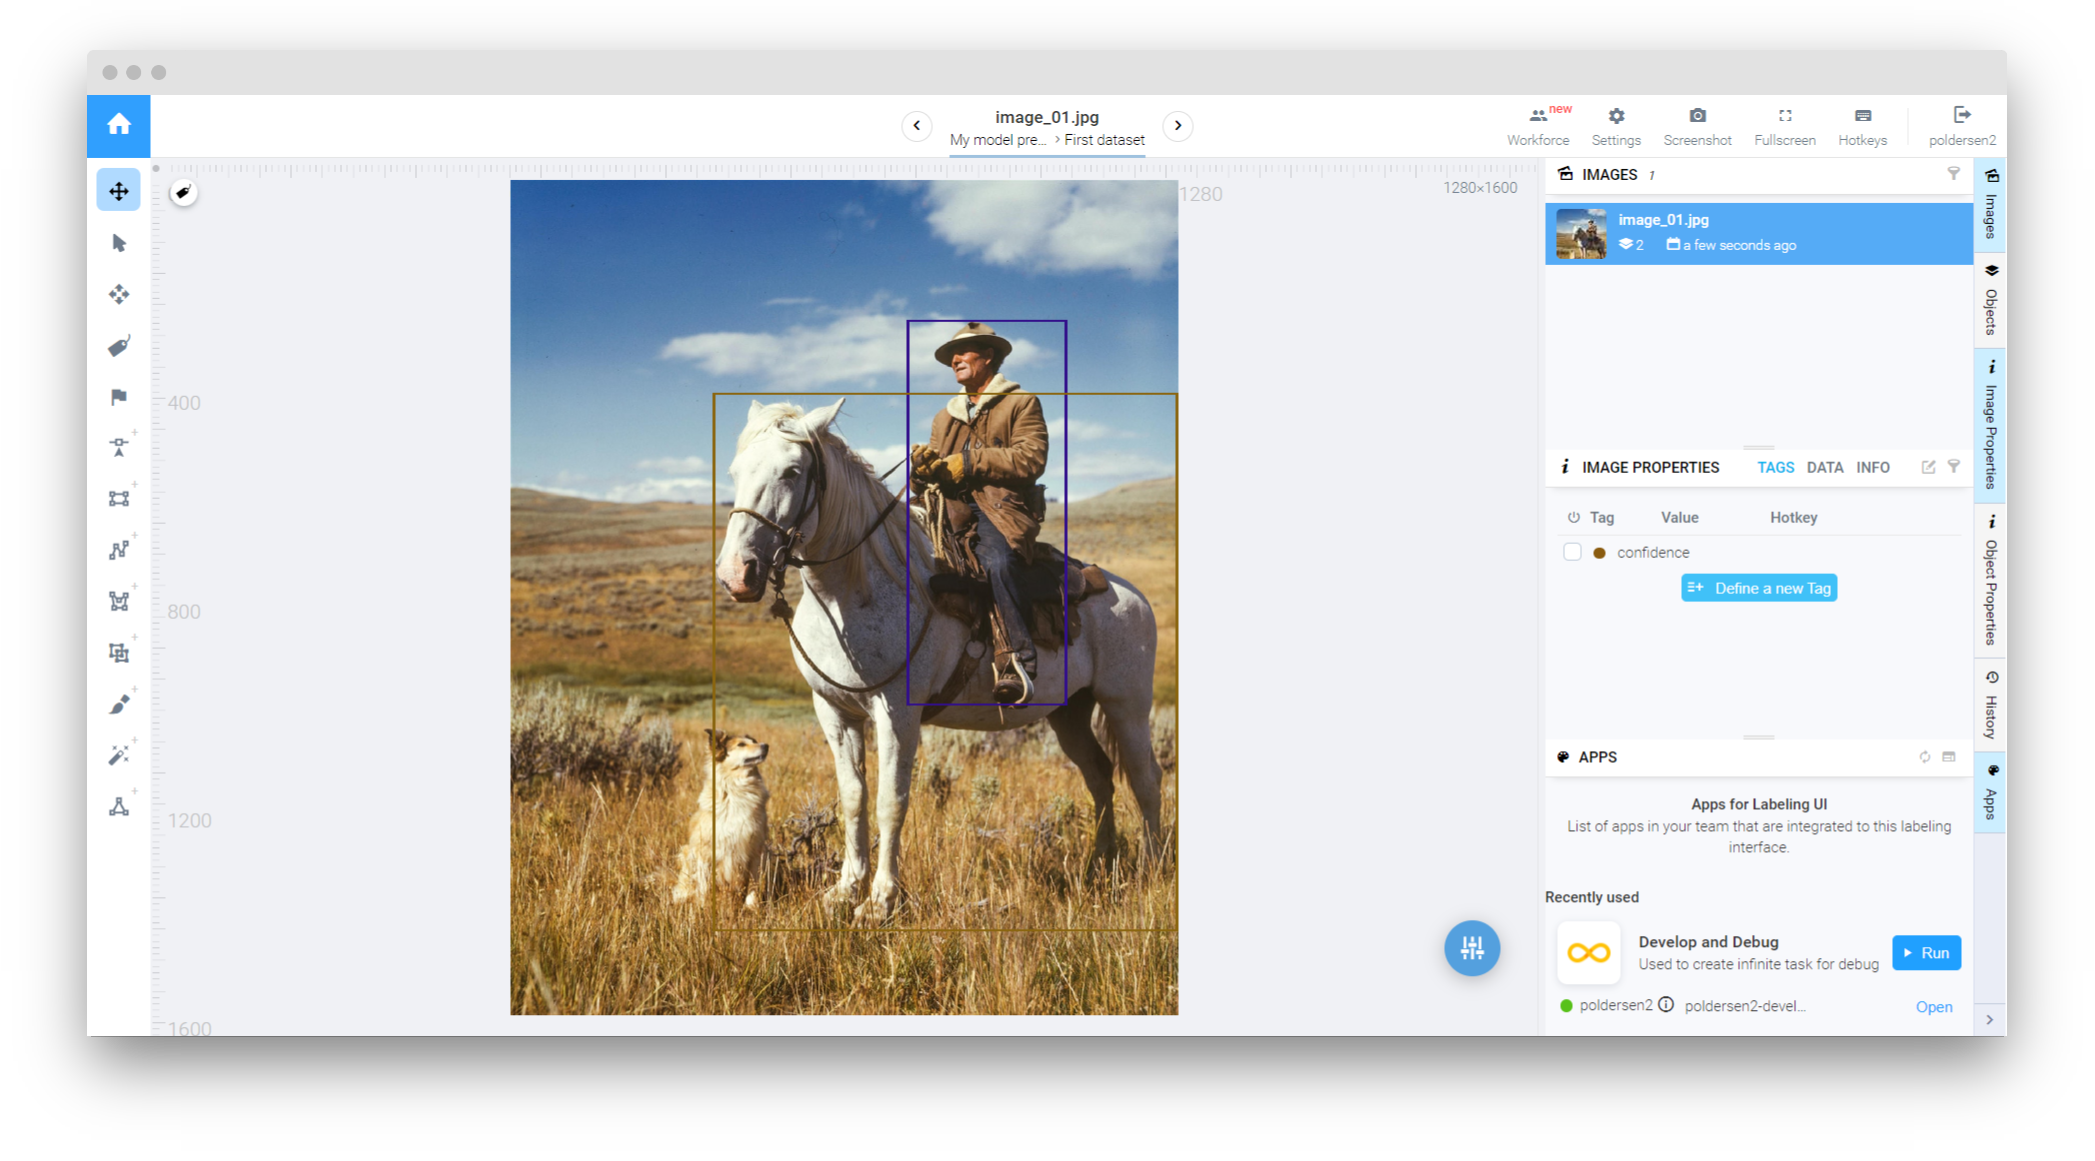The width and height of the screenshot is (2095, 1161).
Task: Run the Develop and Debug app
Action: [1926, 953]
